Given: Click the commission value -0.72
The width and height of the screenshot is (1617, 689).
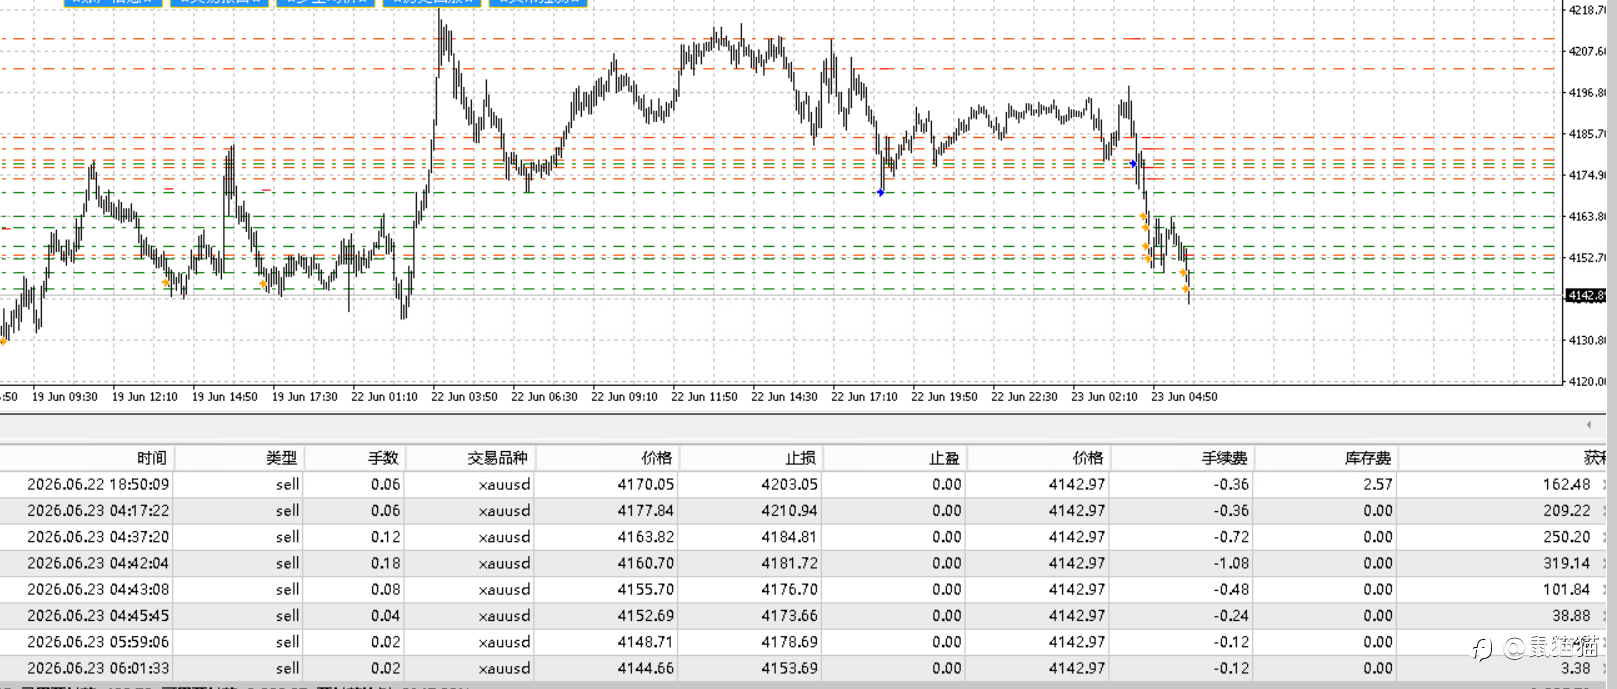Looking at the screenshot, I should (1231, 537).
